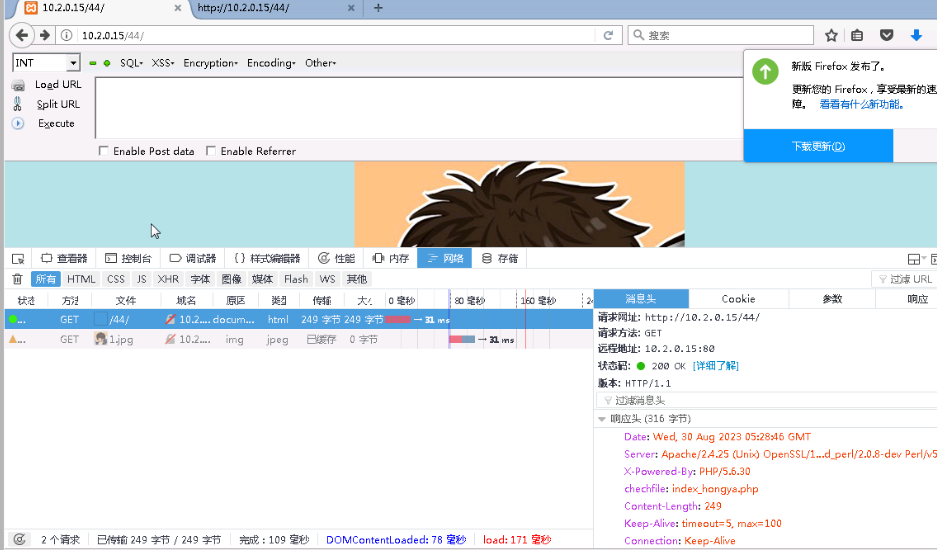The width and height of the screenshot is (937, 550).
Task: Open the bookmarks library icon
Action: [857, 35]
